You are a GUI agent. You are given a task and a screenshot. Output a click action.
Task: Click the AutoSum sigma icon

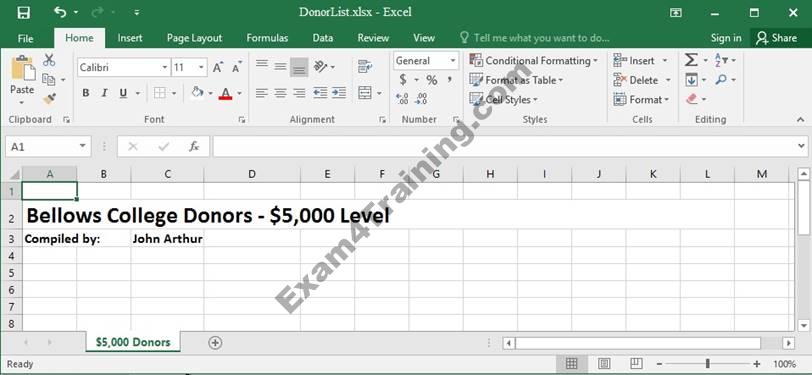point(691,60)
